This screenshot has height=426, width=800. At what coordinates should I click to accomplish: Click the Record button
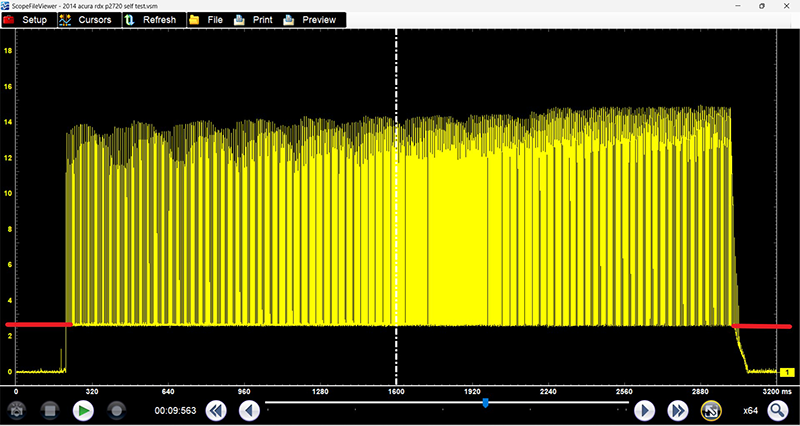[x=116, y=410]
